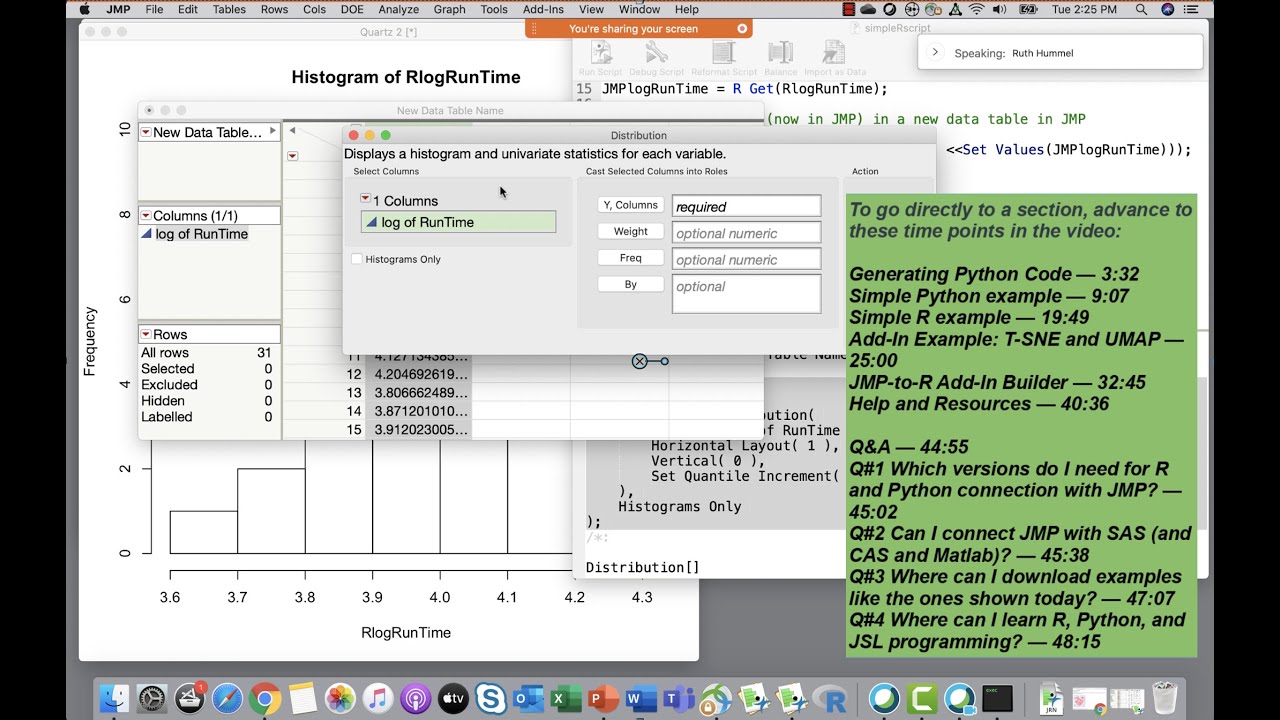Open Photos app in the dock
The width and height of the screenshot is (1280, 720).
tap(340, 698)
